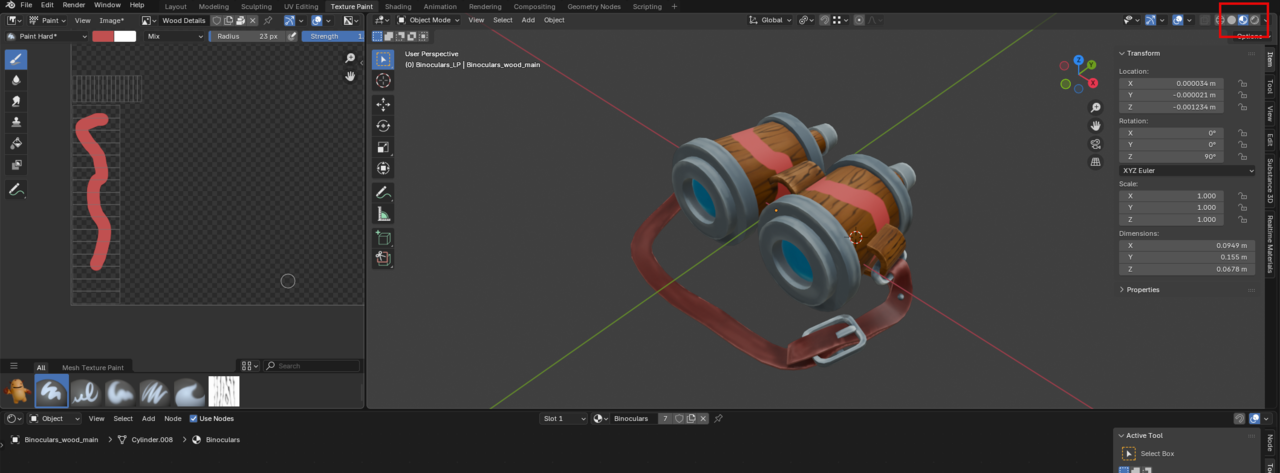The width and height of the screenshot is (1280, 473).
Task: Open the Image* menu in image editor
Action: (x=112, y=20)
